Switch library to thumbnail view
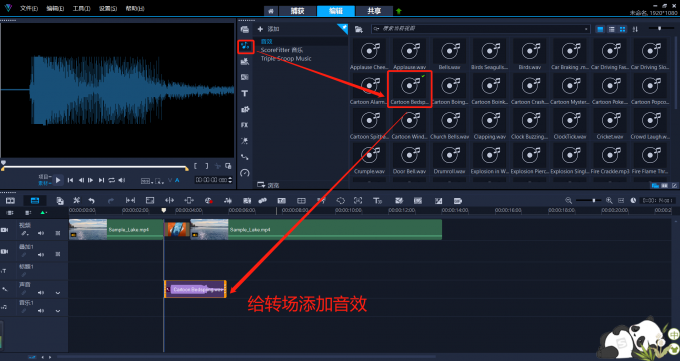 [x=623, y=29]
